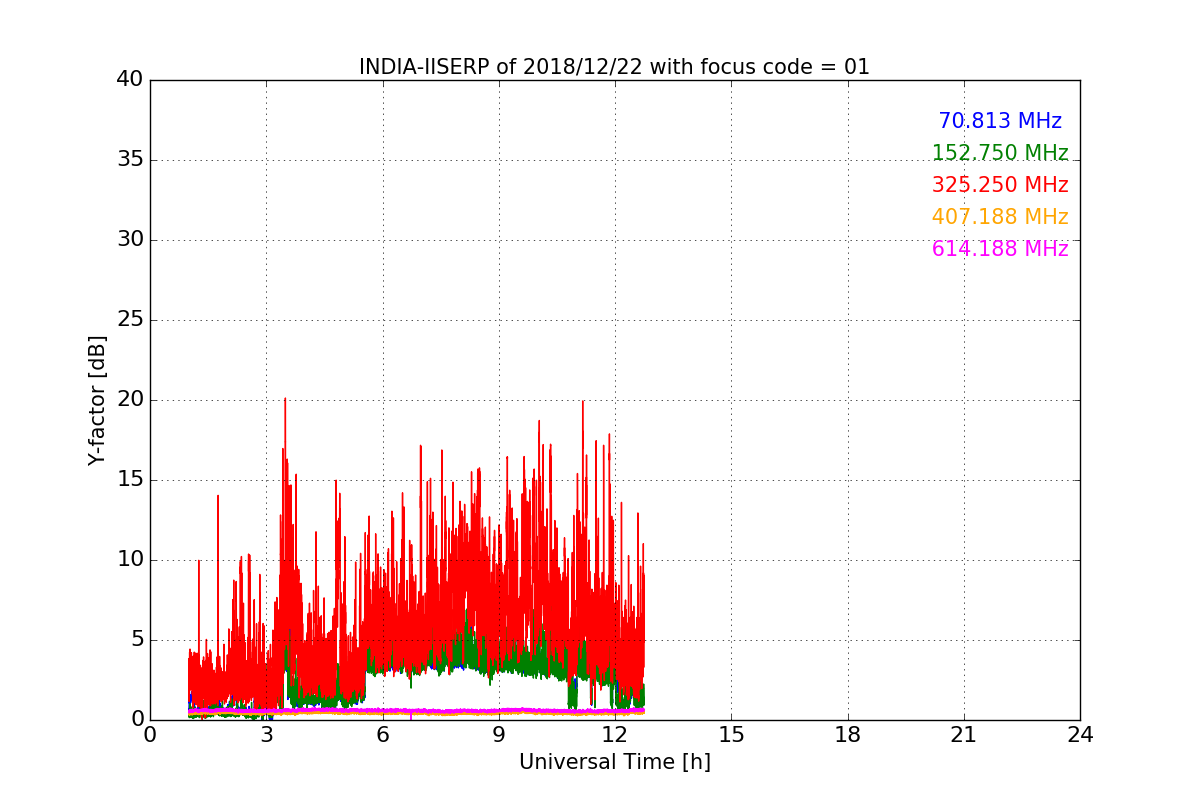
Task: Click the x-axis tick label 21
Action: point(964,735)
